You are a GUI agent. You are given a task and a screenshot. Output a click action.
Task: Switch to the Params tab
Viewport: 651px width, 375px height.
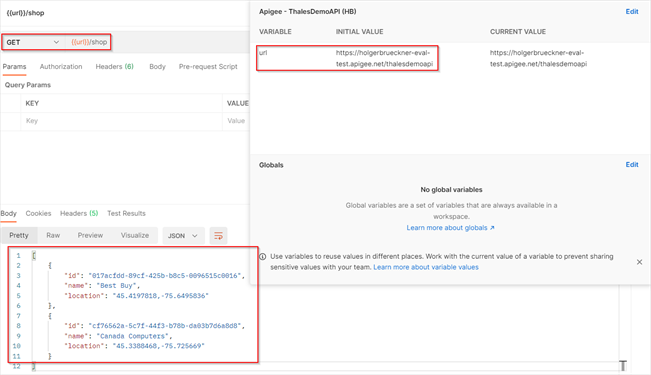(x=15, y=66)
